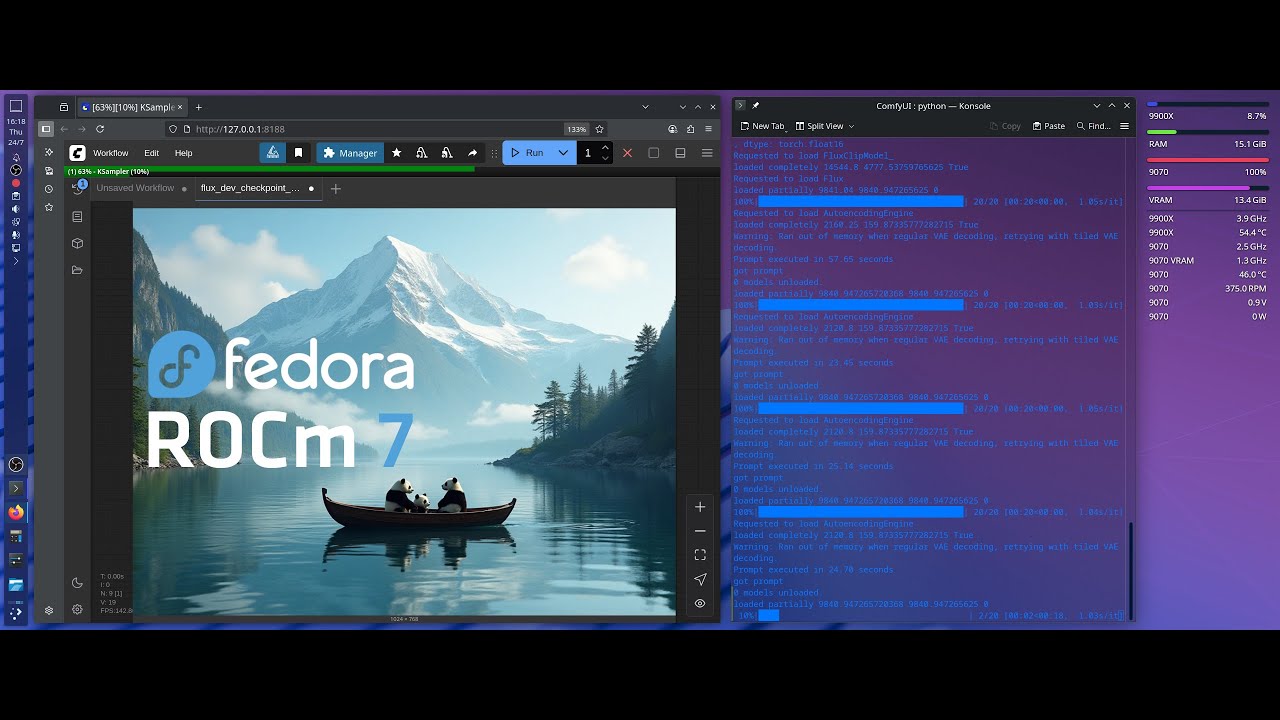Toggle dark theme moon icon
This screenshot has width=1280, height=720.
(77, 583)
